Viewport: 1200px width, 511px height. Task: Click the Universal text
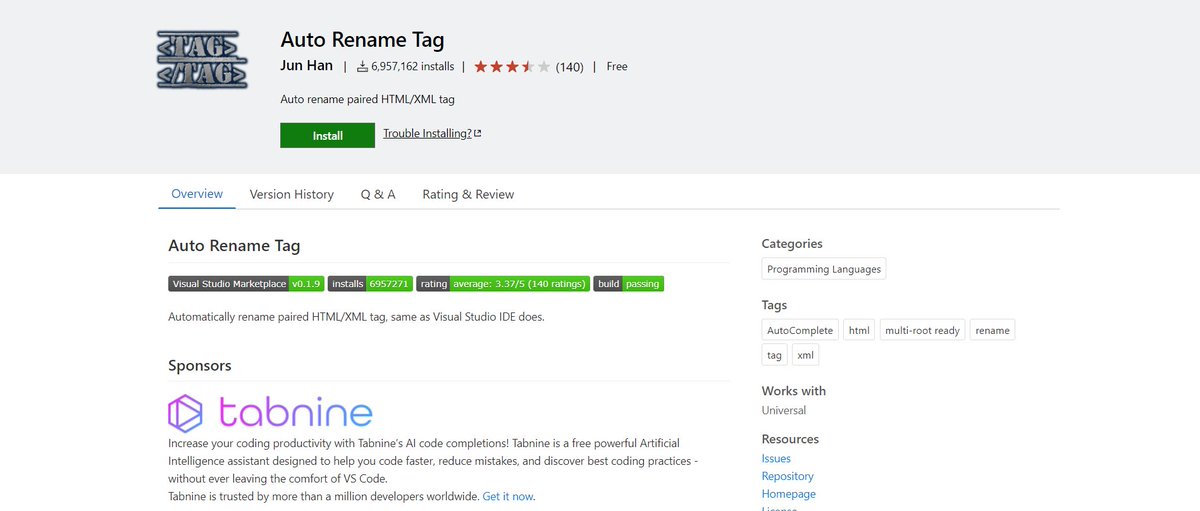tap(784, 410)
